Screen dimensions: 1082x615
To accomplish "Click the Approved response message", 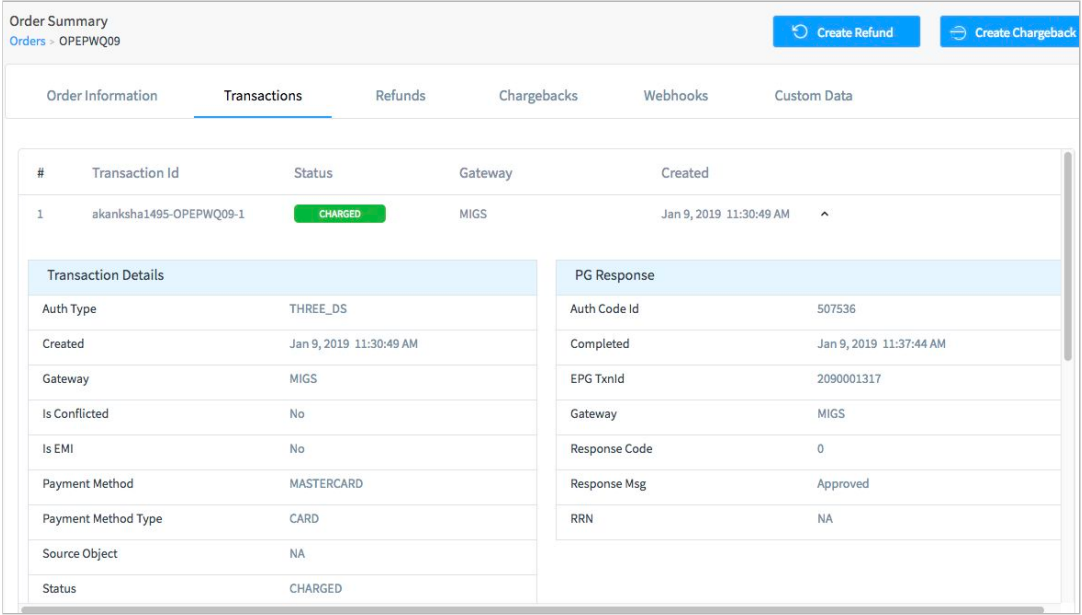I will tap(843, 484).
